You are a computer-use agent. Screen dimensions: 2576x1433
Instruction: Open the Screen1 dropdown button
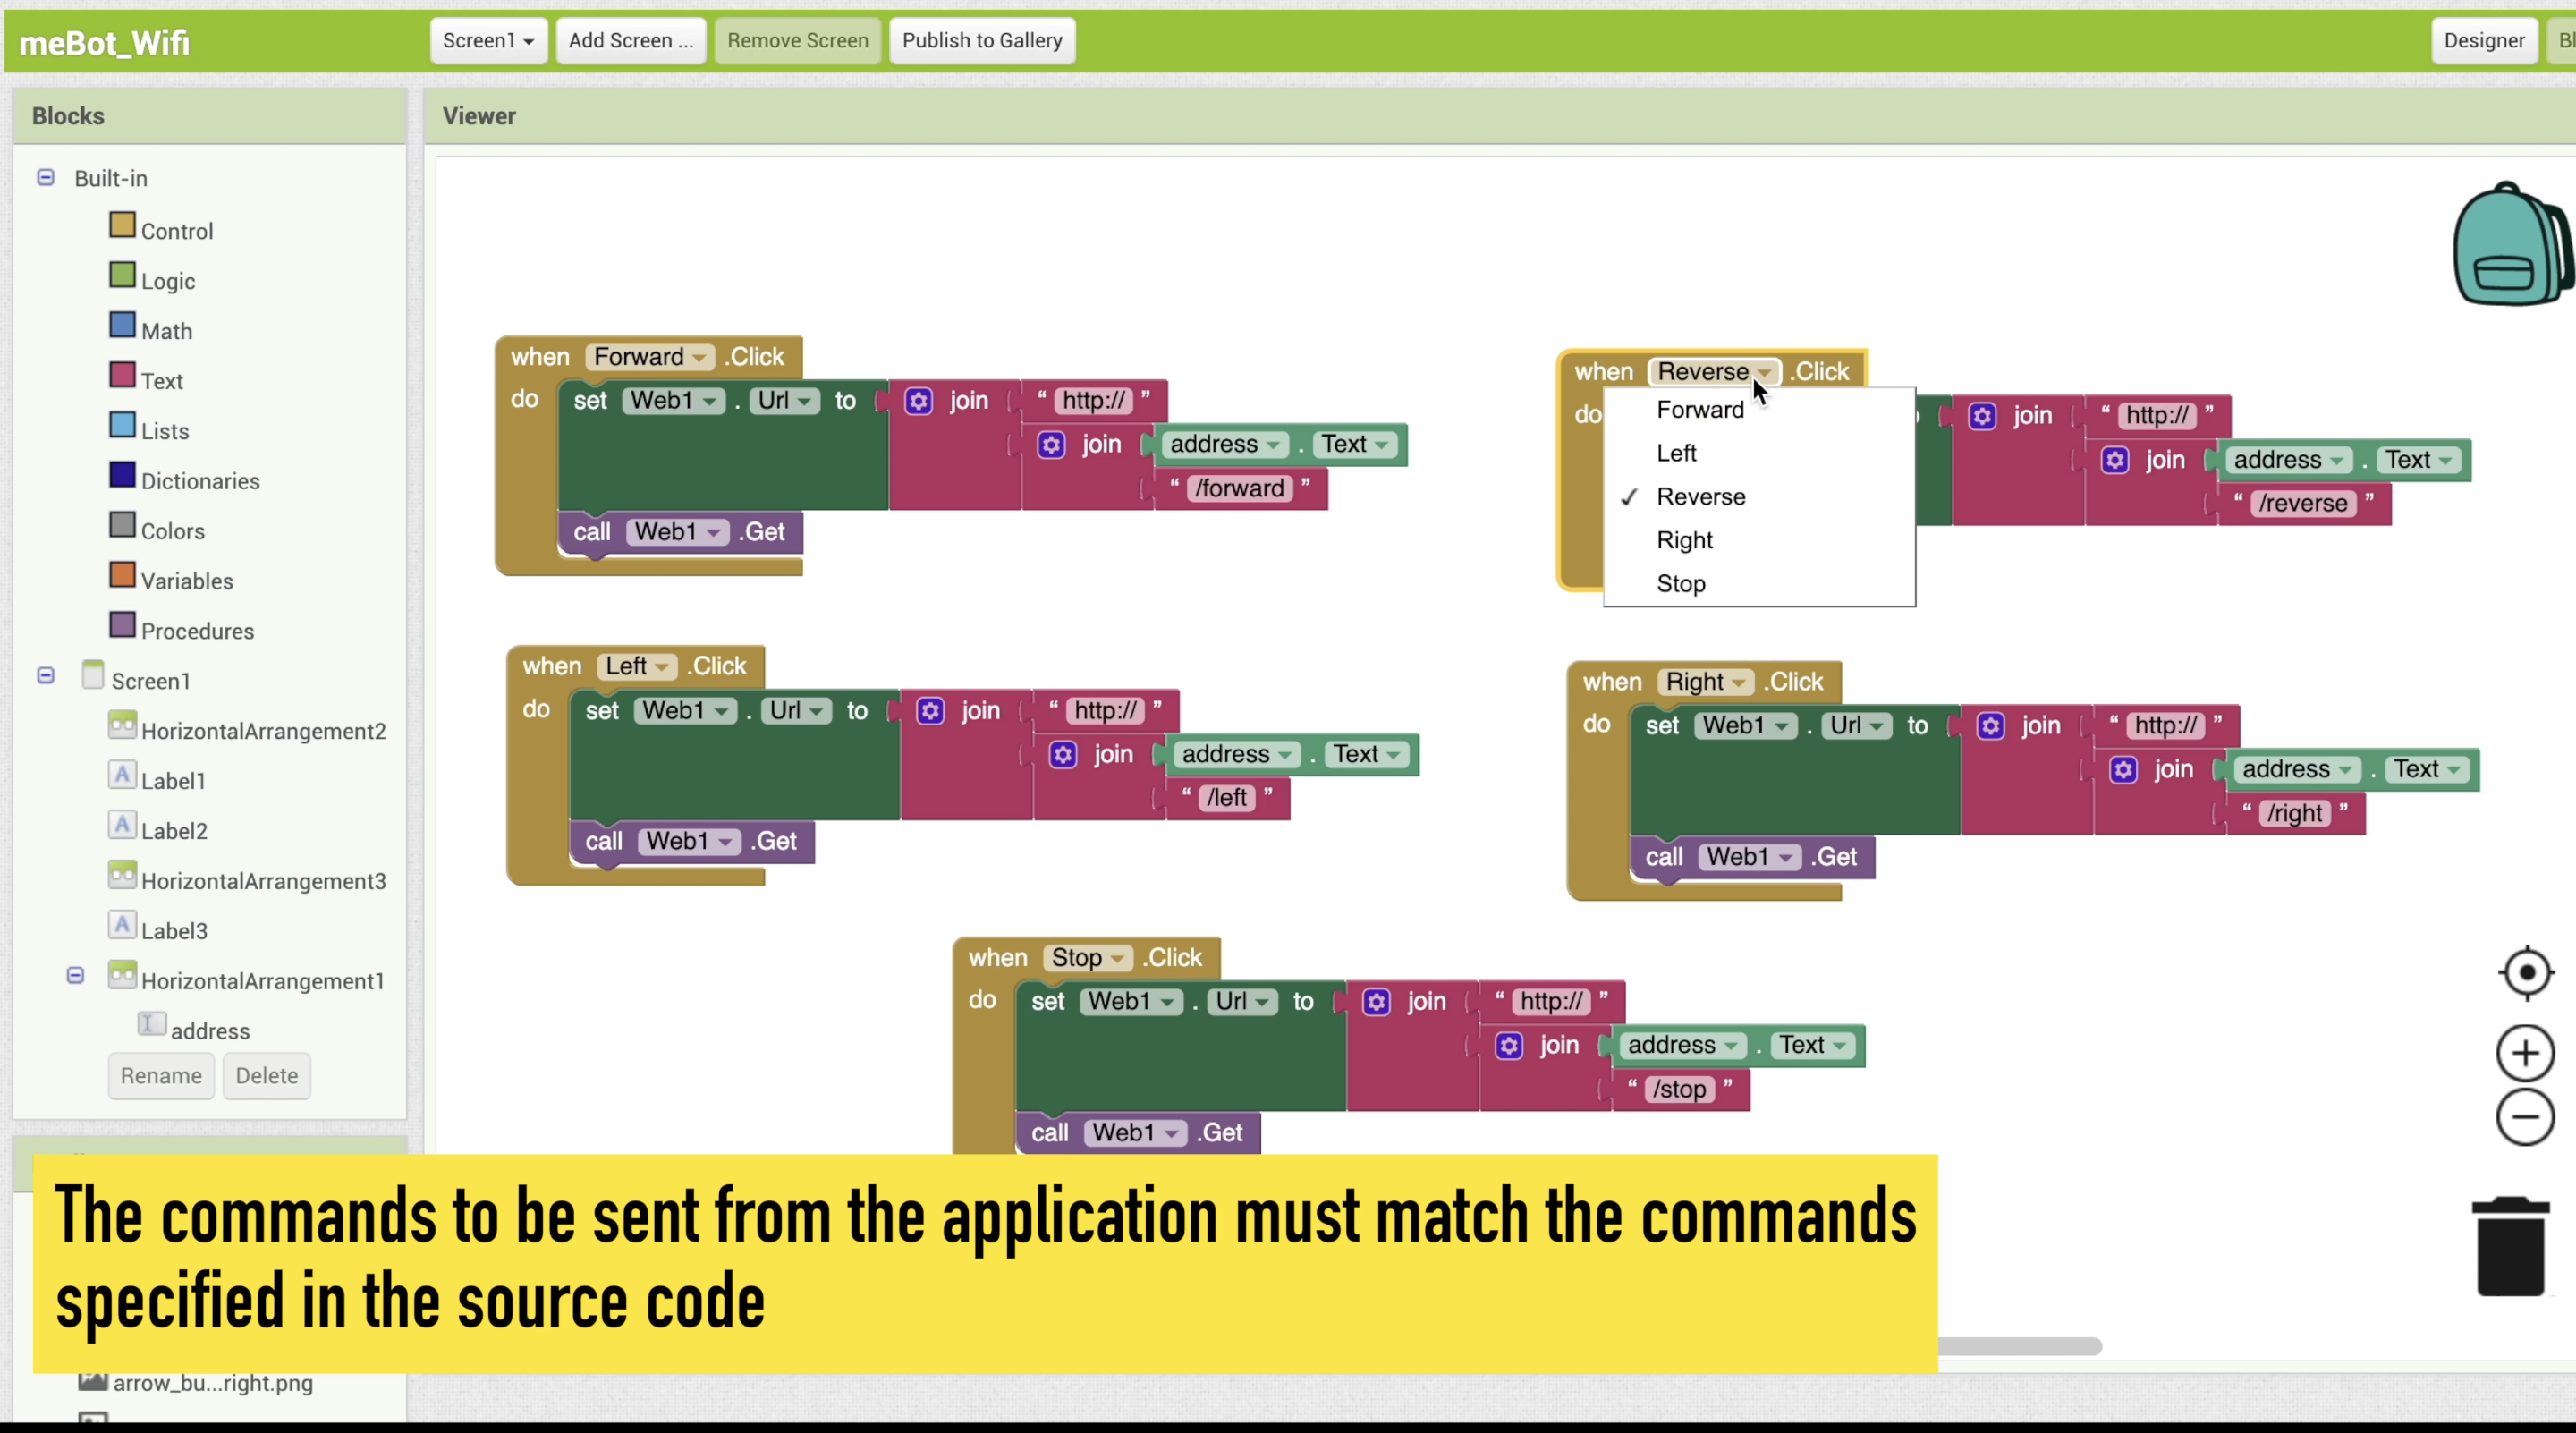[x=488, y=41]
